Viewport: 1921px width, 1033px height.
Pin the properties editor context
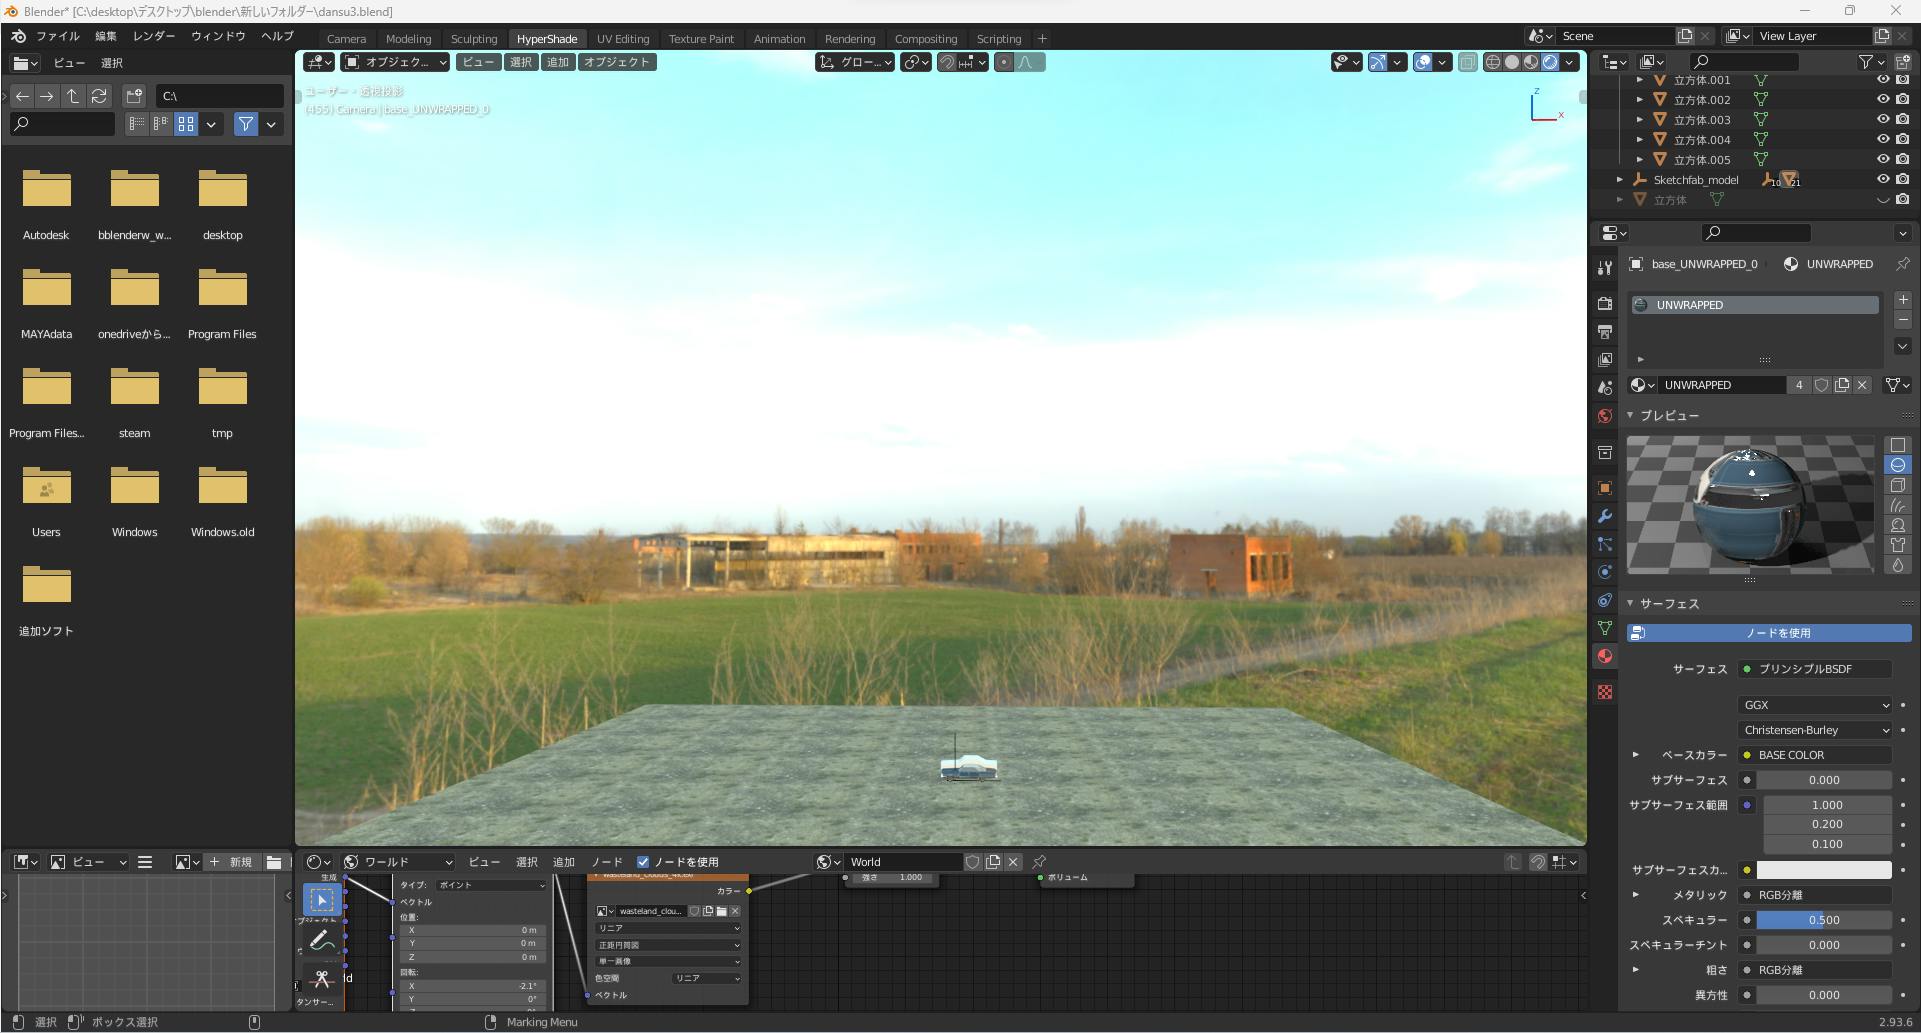(1903, 264)
